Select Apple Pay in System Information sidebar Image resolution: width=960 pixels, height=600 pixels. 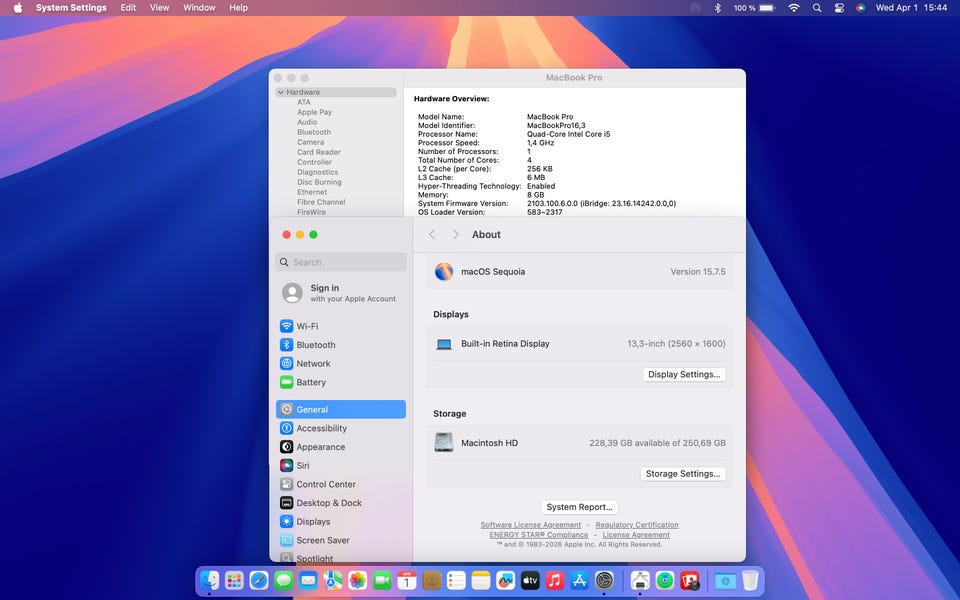pos(314,112)
